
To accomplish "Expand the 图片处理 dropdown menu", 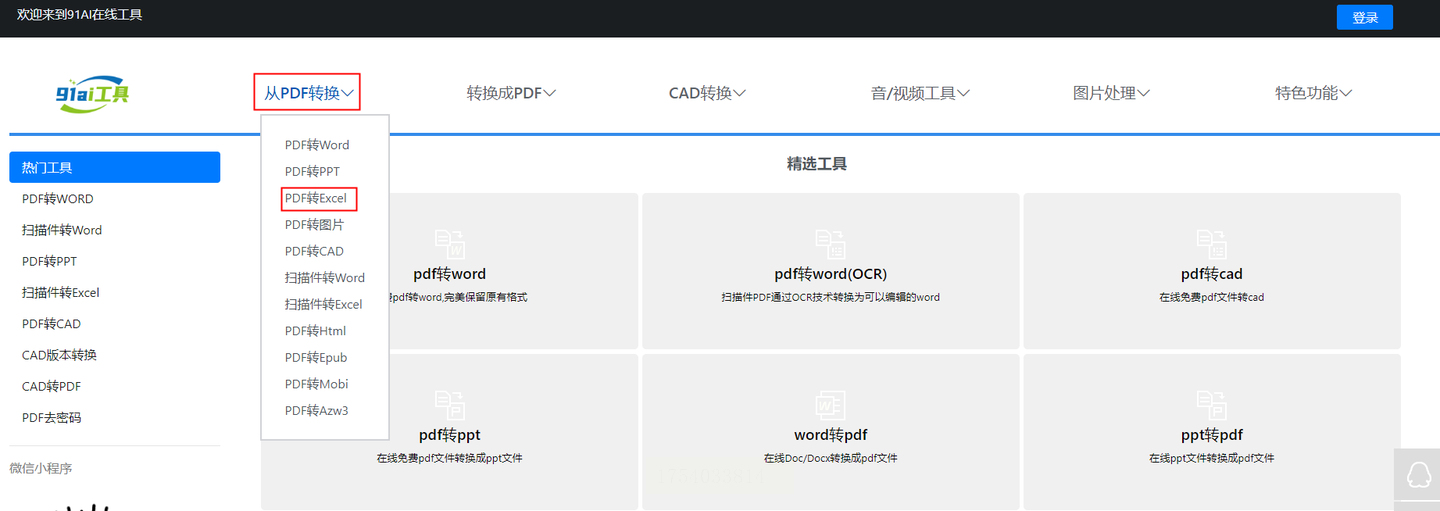I will 1111,93.
